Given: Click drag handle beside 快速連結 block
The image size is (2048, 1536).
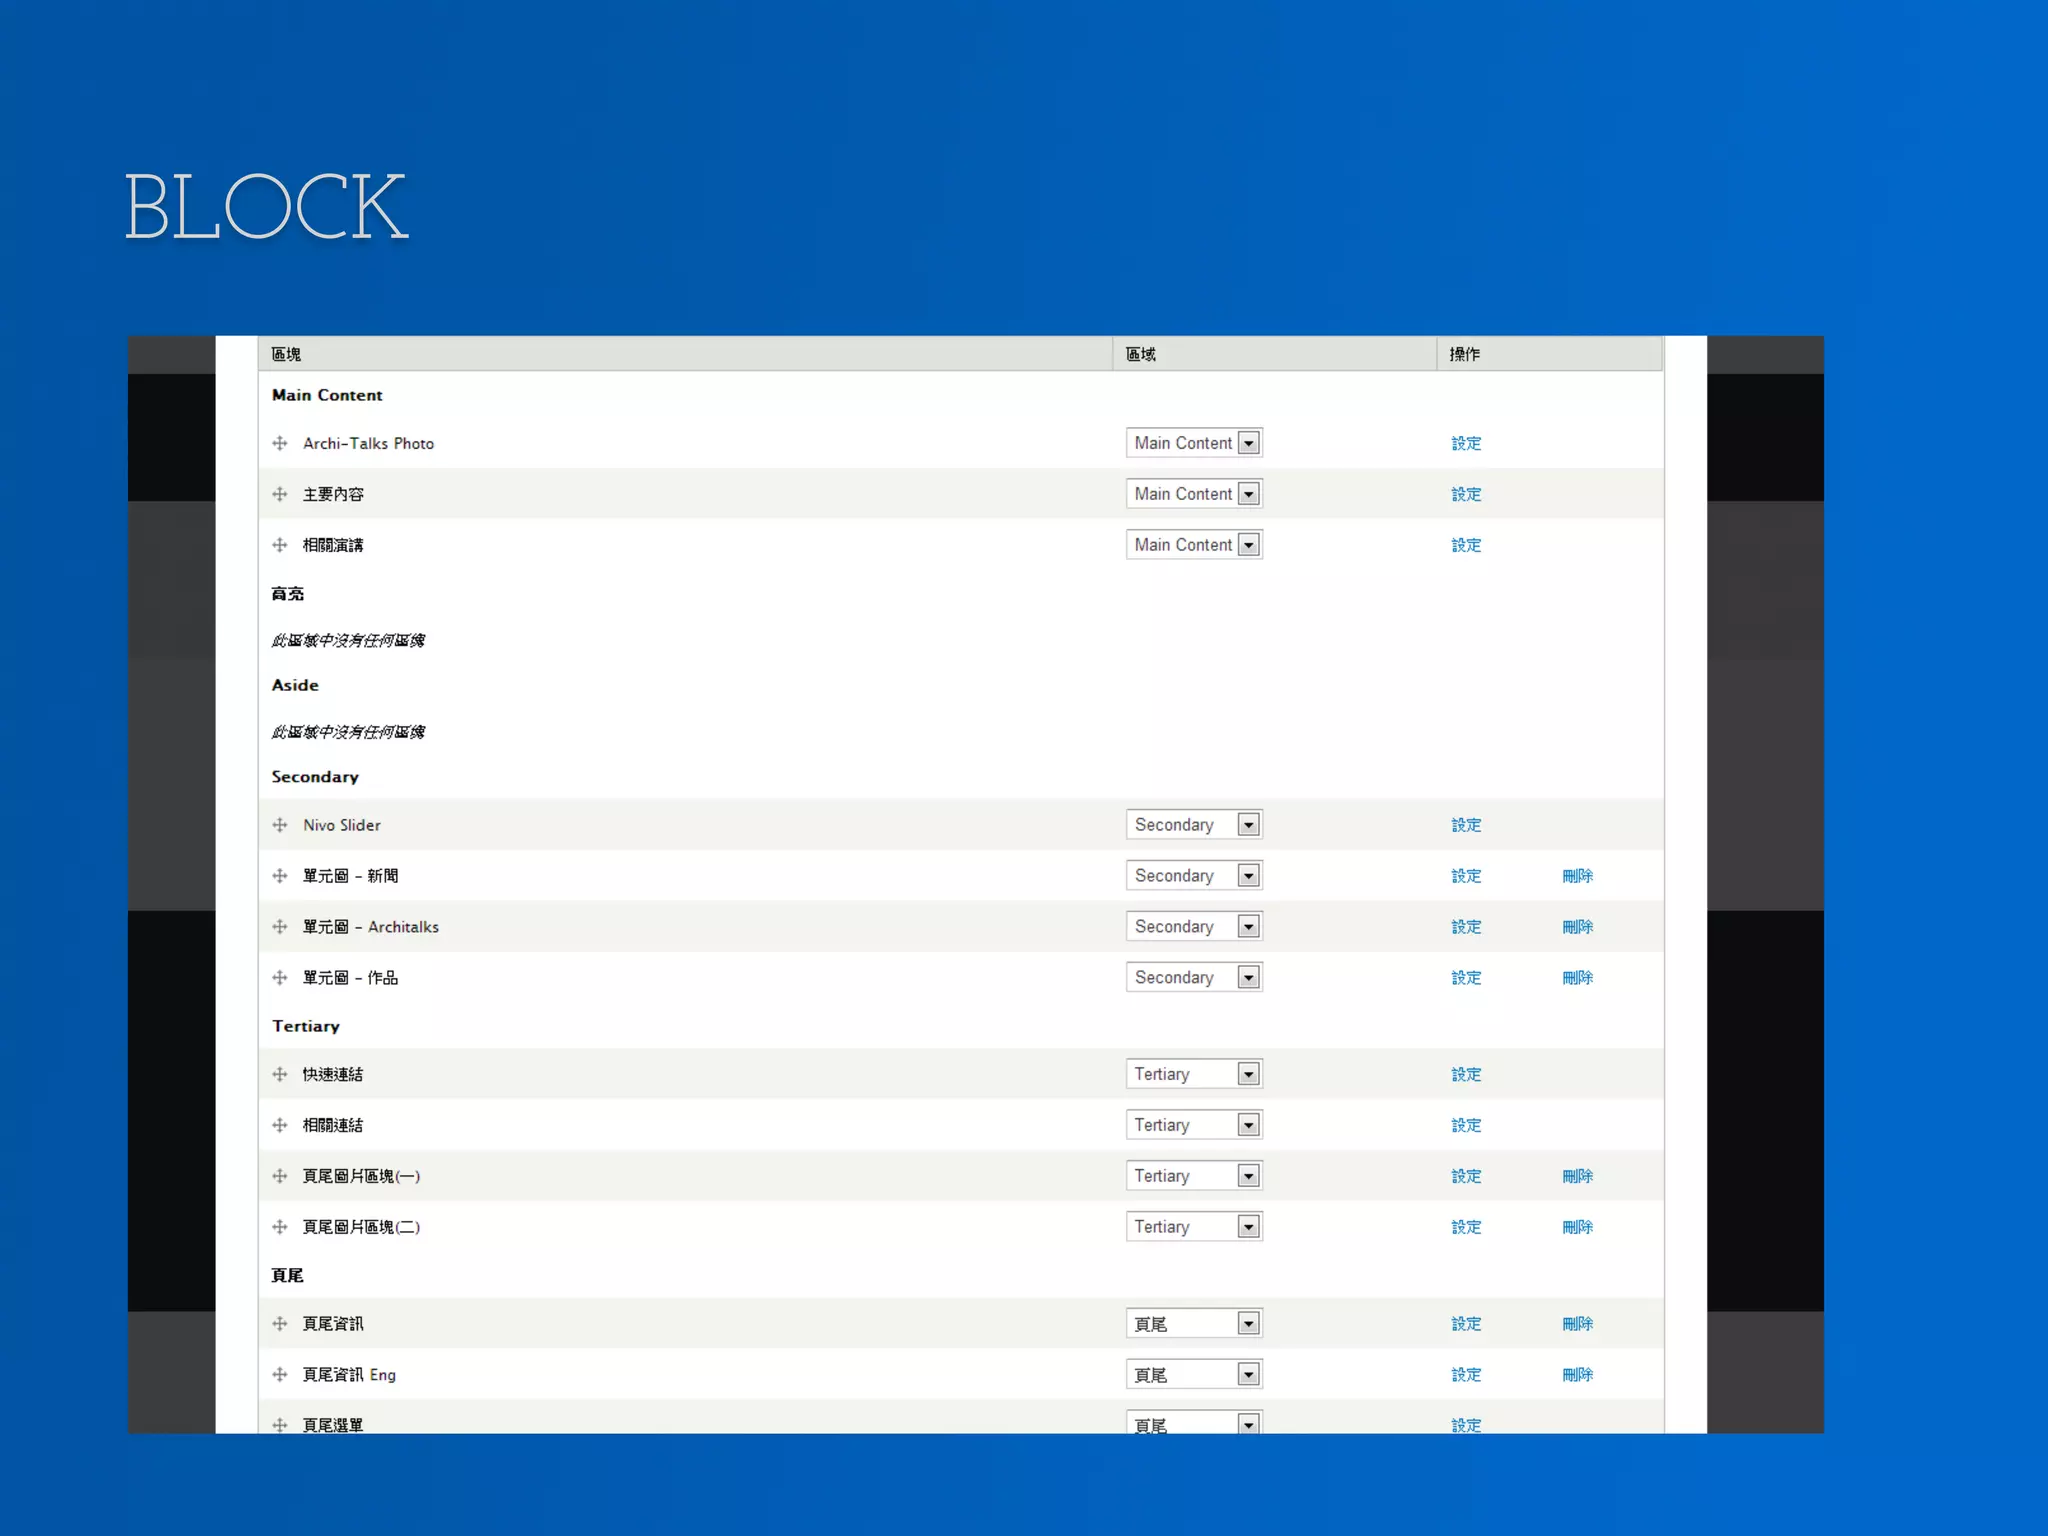Looking at the screenshot, I should (280, 1074).
